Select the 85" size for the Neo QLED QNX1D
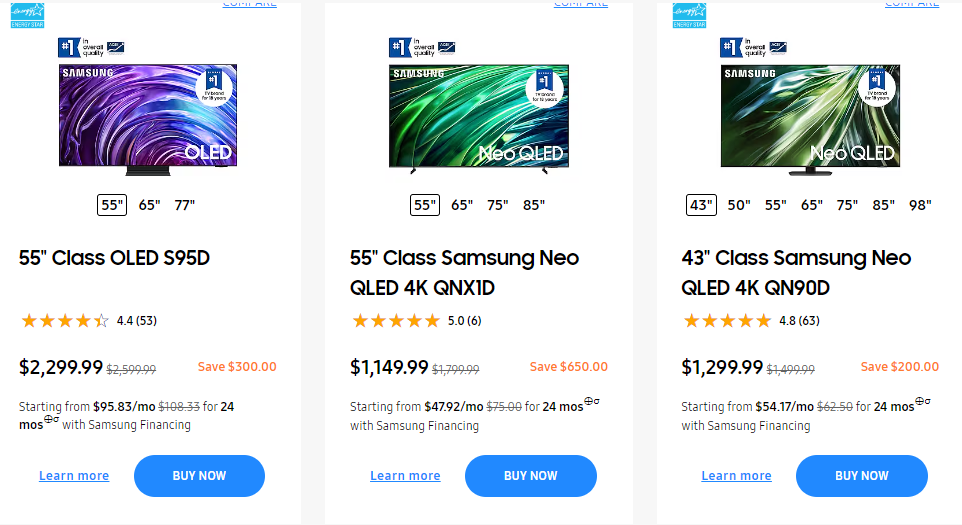 [x=533, y=205]
